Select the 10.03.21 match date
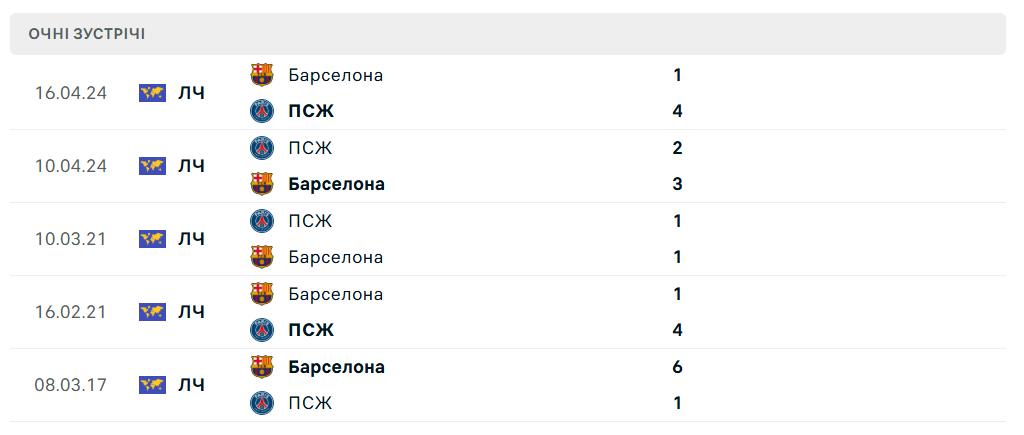 70,239
